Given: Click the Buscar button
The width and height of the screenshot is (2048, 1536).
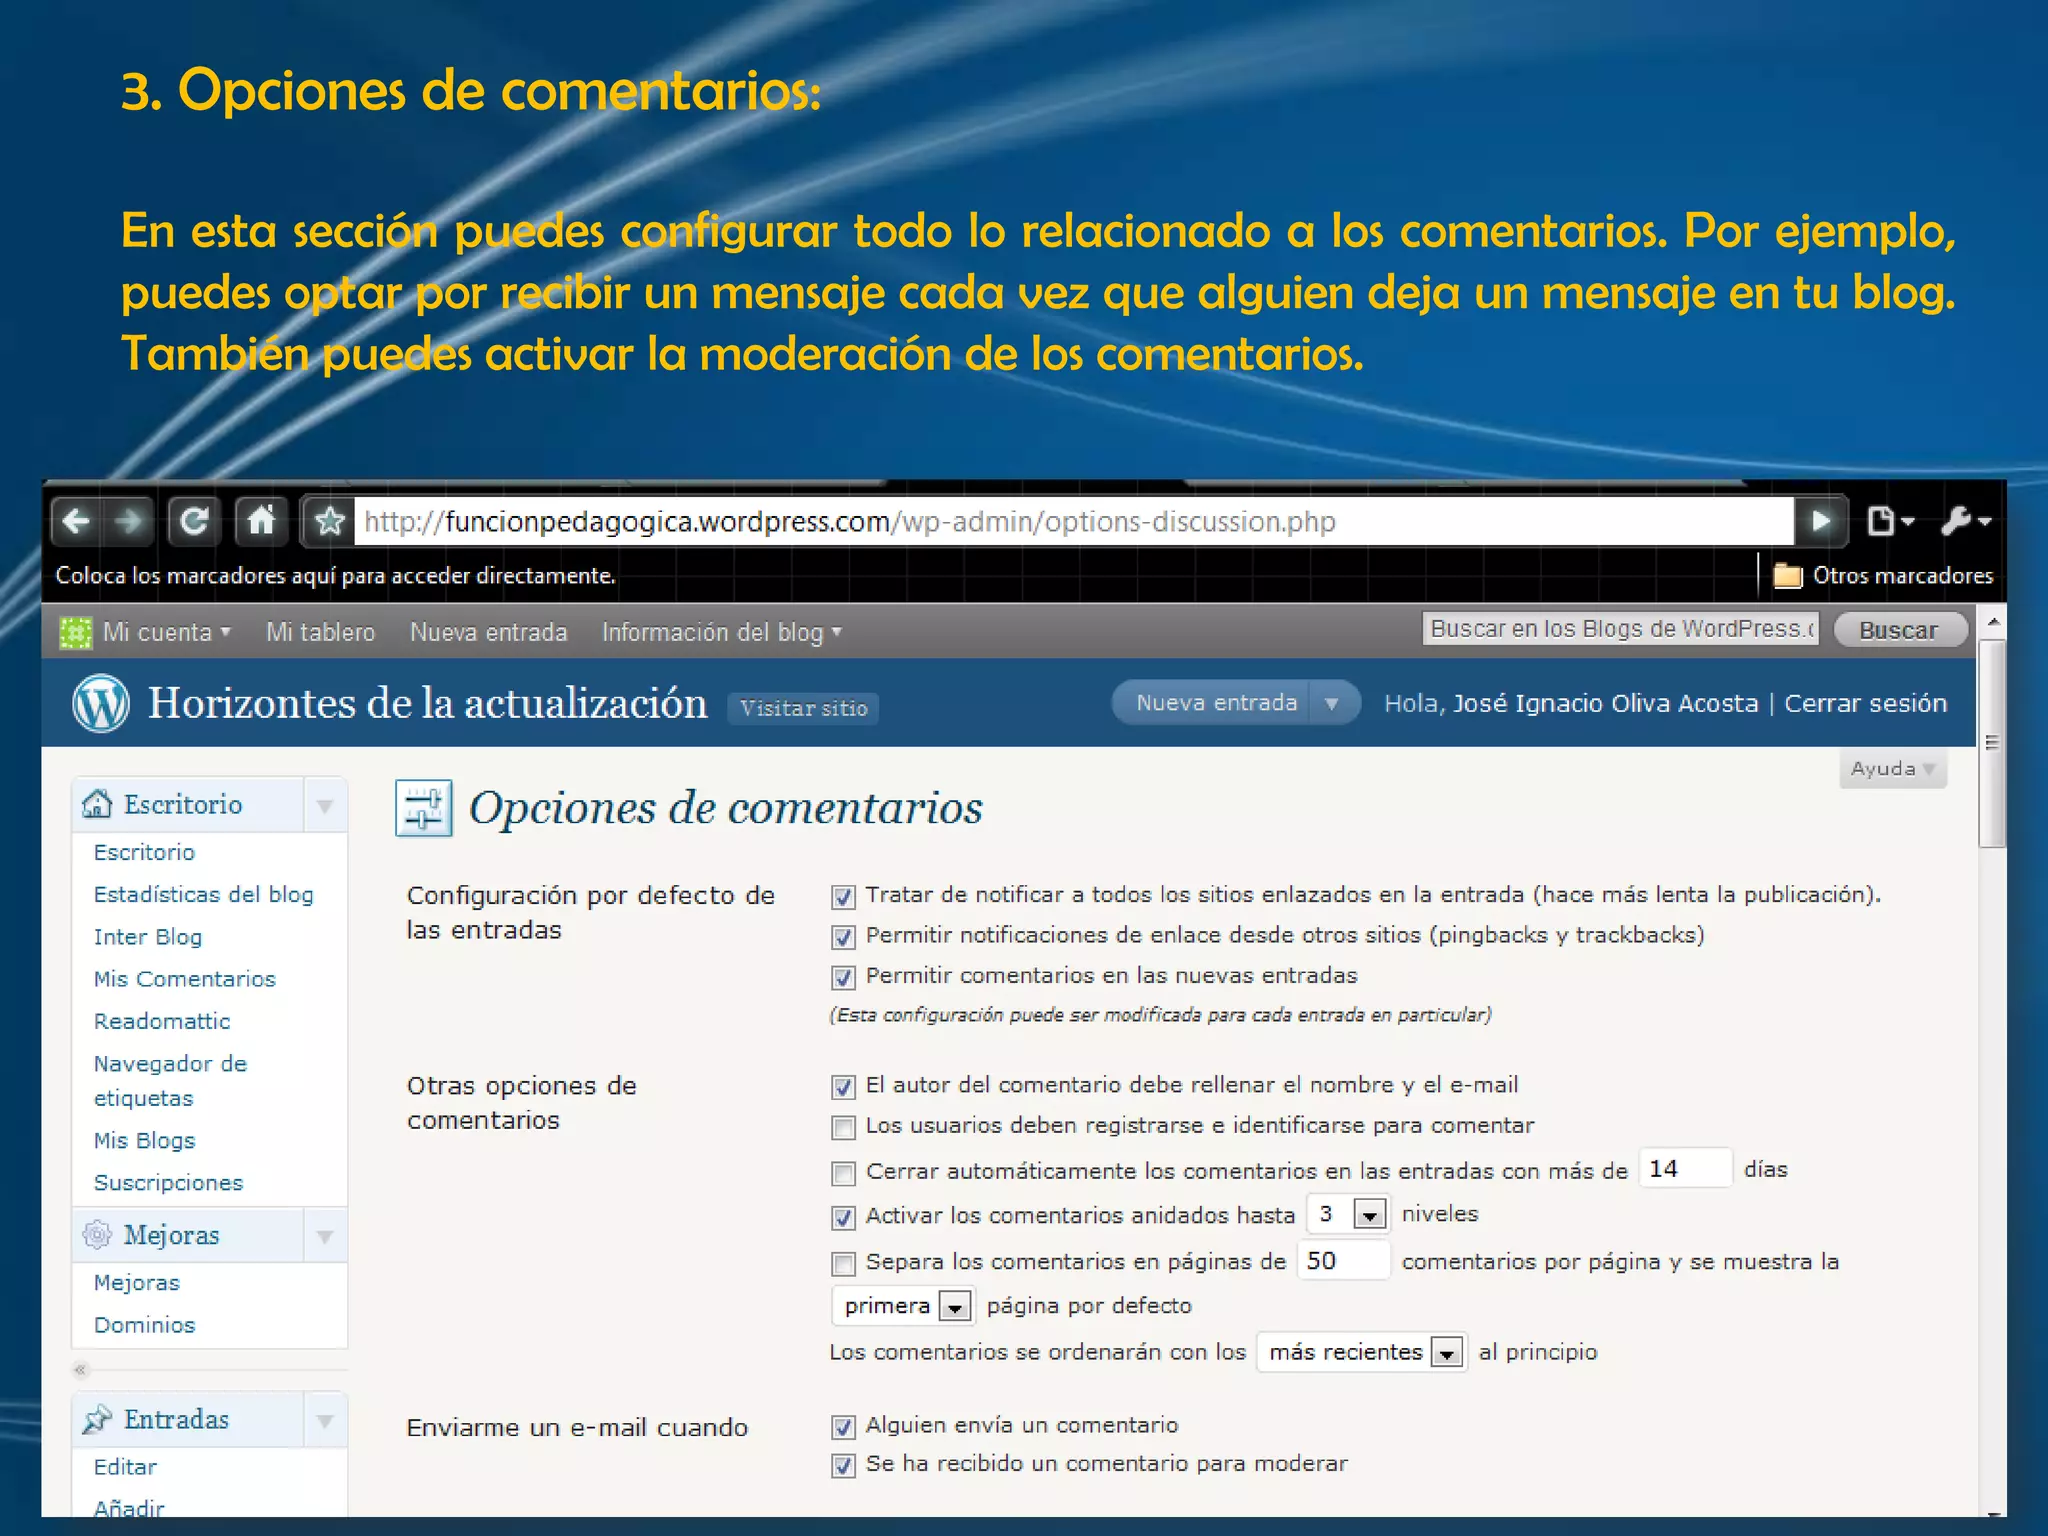Looking at the screenshot, I should pyautogui.click(x=1899, y=630).
